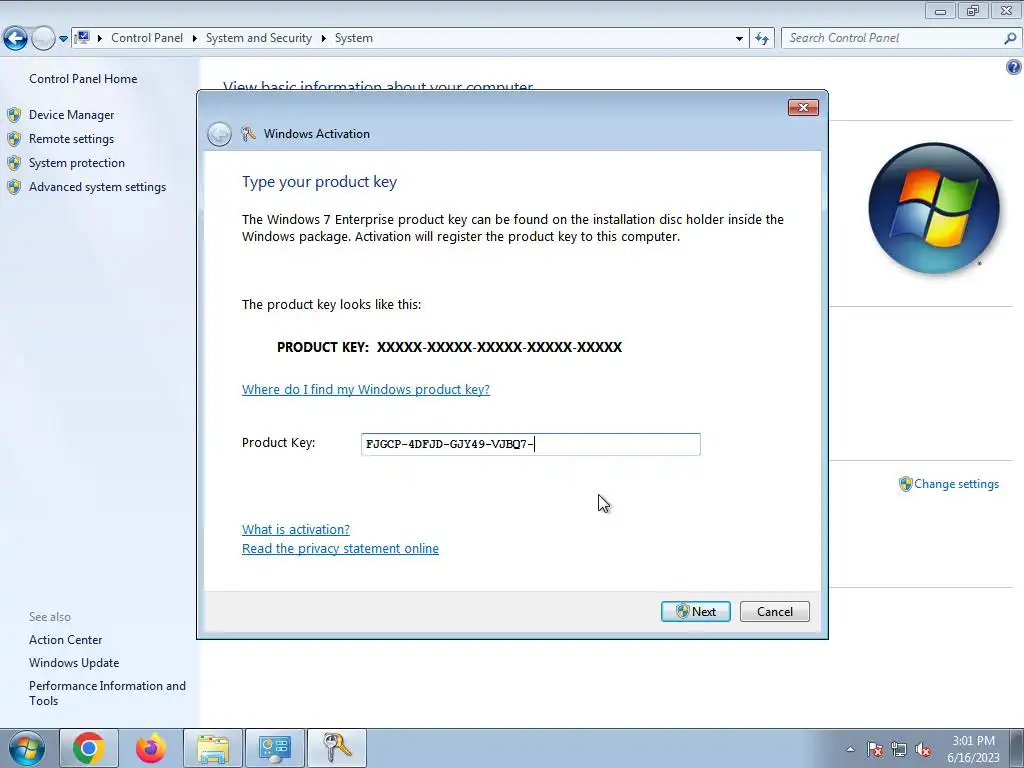Open Device Manager from the sidebar
This screenshot has height=768, width=1024.
pos(72,115)
